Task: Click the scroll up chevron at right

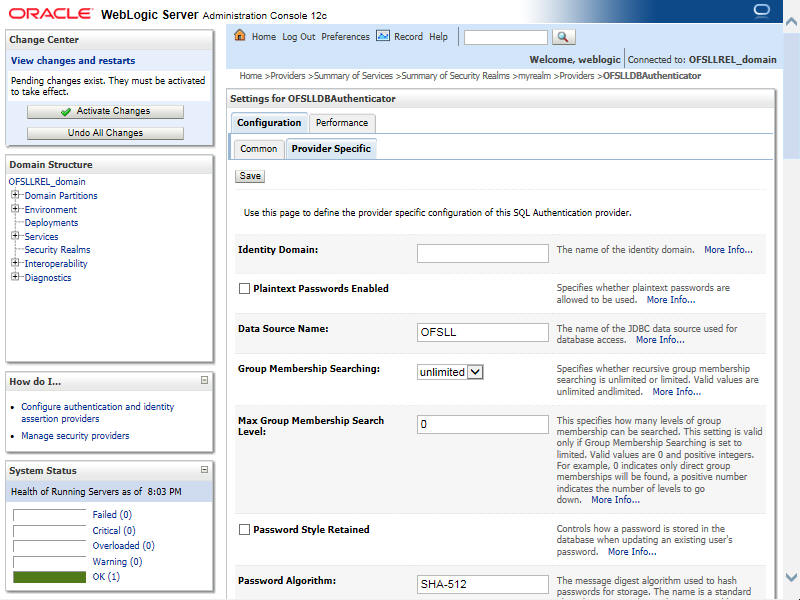Action: point(791,21)
